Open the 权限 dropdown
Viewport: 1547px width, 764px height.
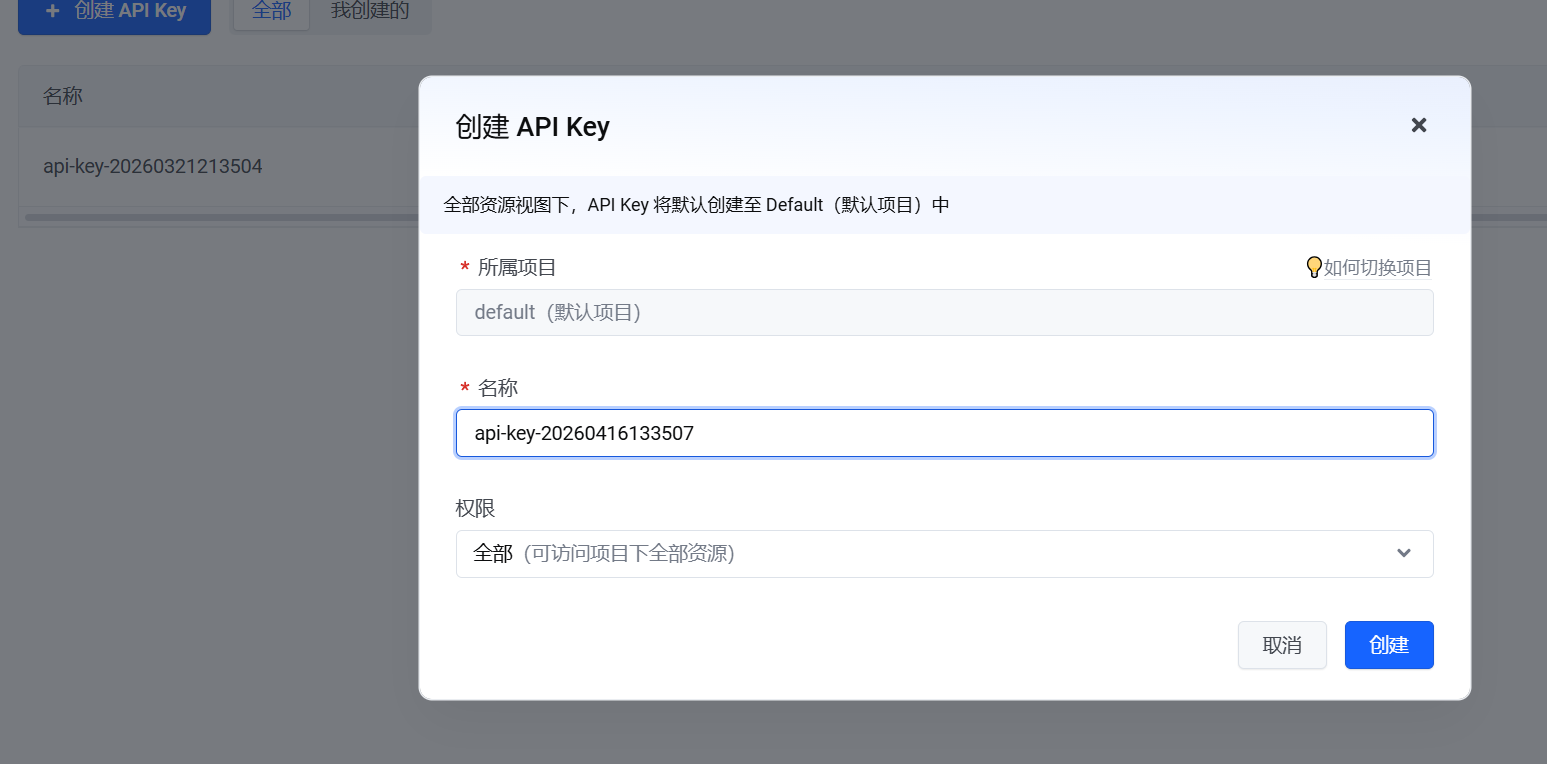pos(945,554)
